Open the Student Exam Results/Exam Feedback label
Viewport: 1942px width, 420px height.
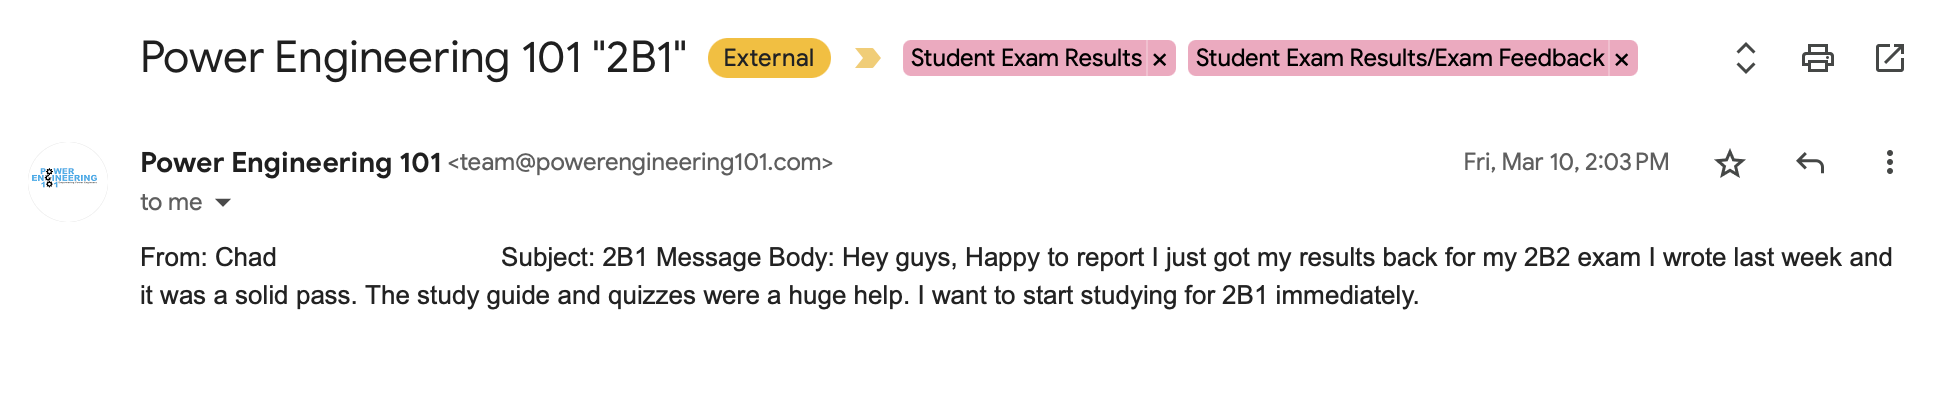click(x=1398, y=58)
